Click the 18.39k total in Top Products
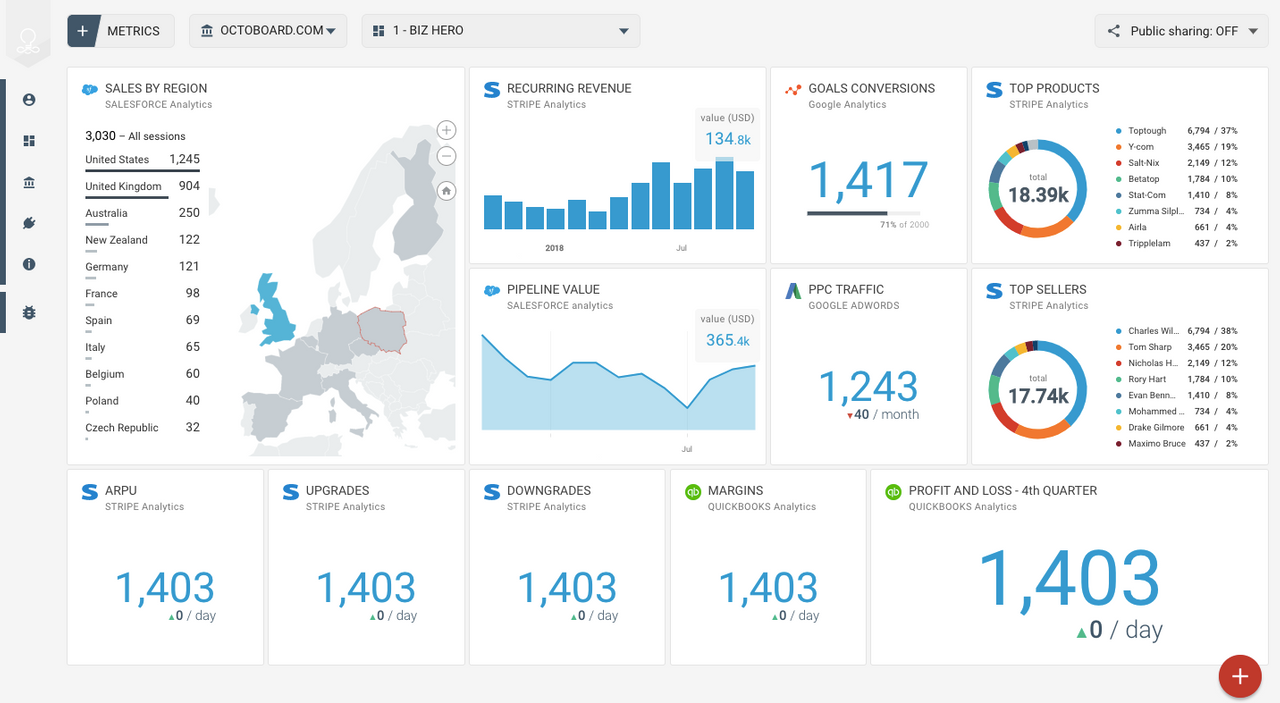The width and height of the screenshot is (1280, 703). pyautogui.click(x=1038, y=195)
